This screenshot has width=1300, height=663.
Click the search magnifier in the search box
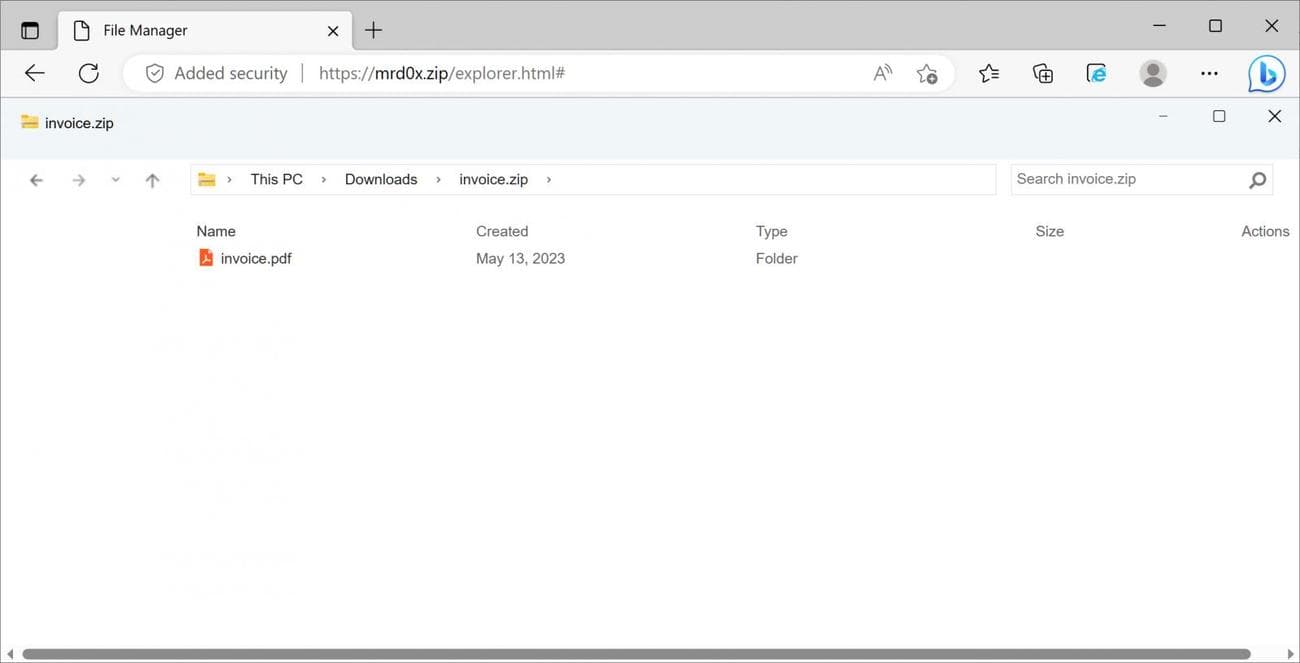(x=1257, y=179)
